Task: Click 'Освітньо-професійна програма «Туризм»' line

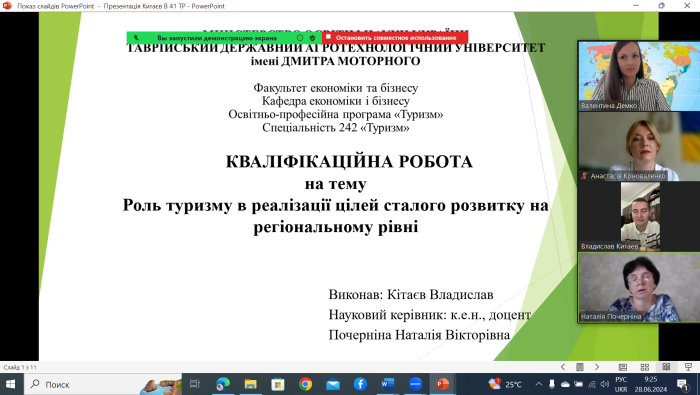Action: pos(336,114)
